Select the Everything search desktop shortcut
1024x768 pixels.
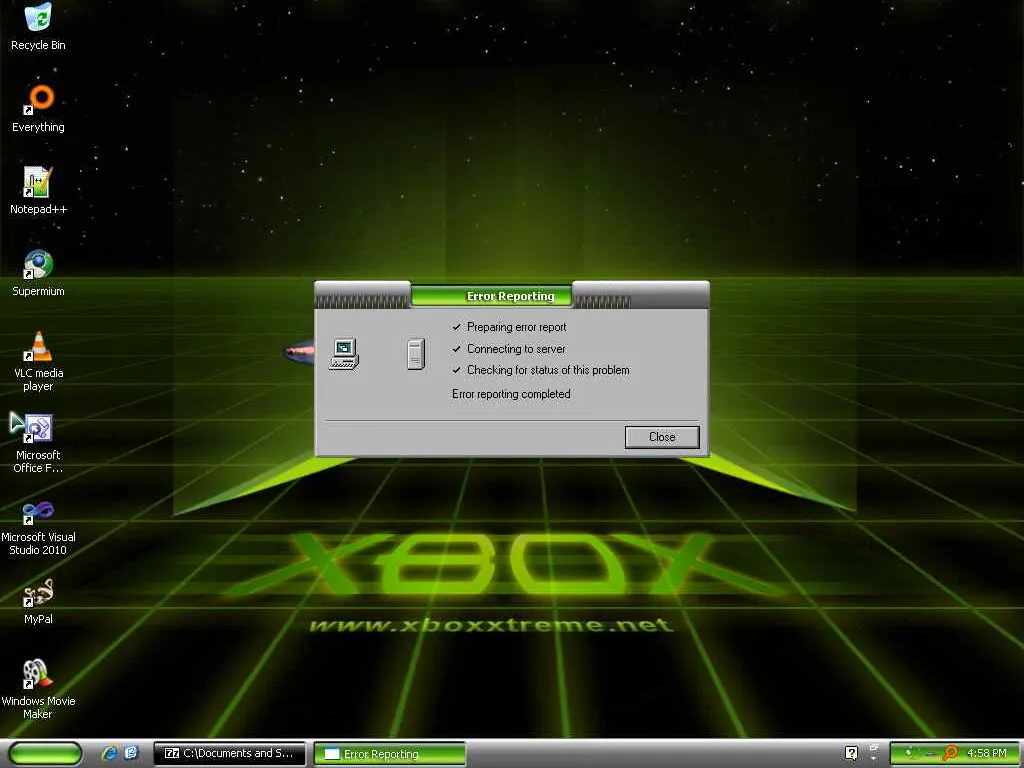pos(38,108)
